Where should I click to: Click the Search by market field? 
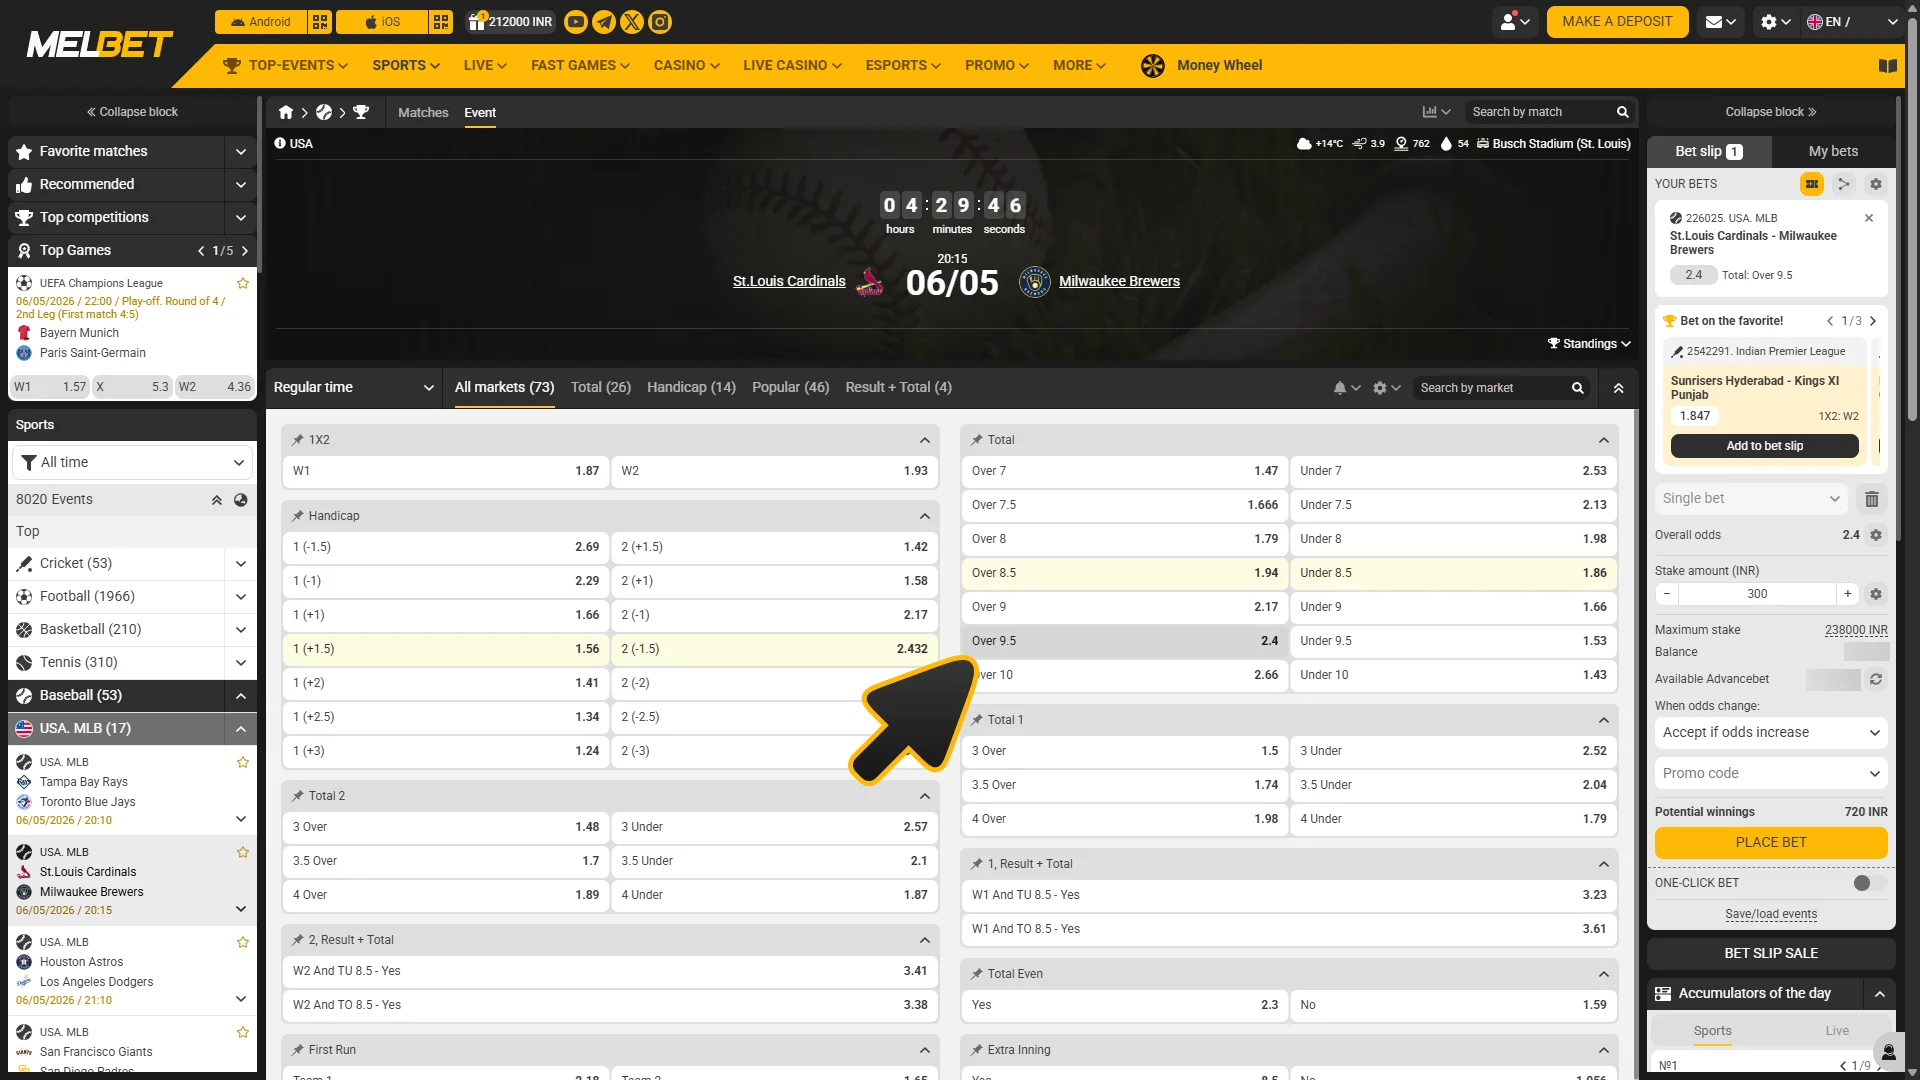[1492, 388]
